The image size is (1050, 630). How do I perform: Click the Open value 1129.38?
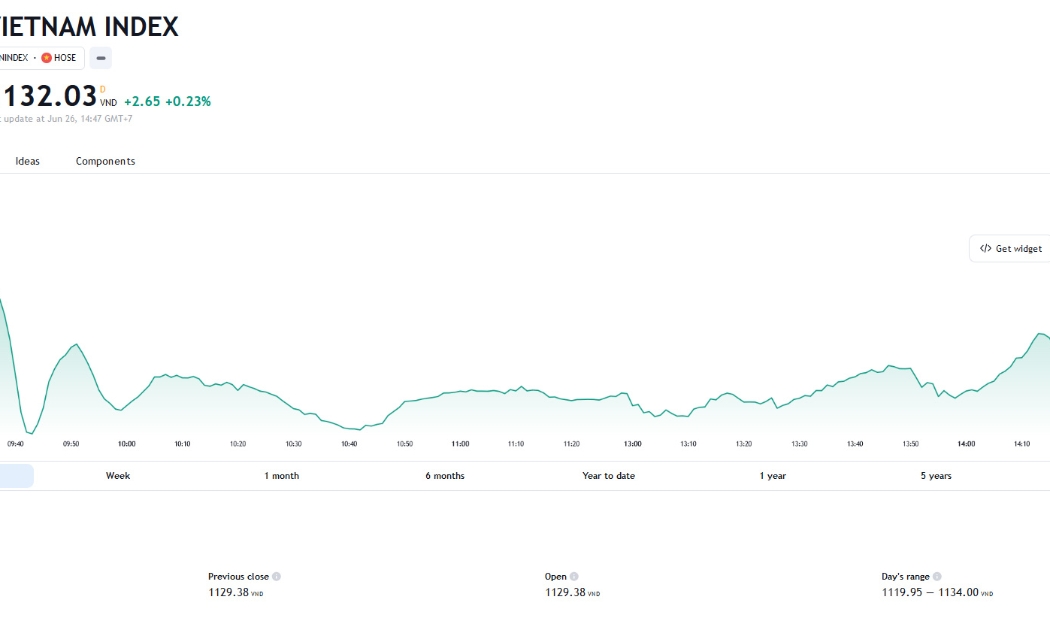click(565, 593)
